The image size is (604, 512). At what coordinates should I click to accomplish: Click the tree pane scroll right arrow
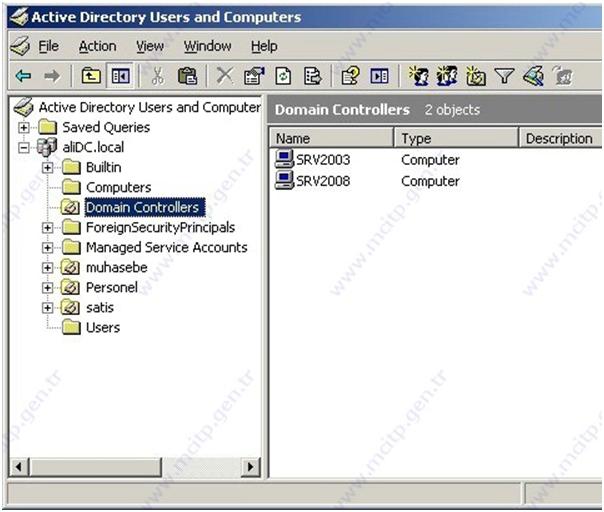tap(251, 467)
